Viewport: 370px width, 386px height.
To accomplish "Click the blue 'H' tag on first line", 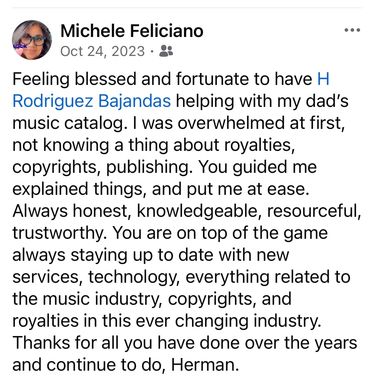I will click(x=323, y=79).
